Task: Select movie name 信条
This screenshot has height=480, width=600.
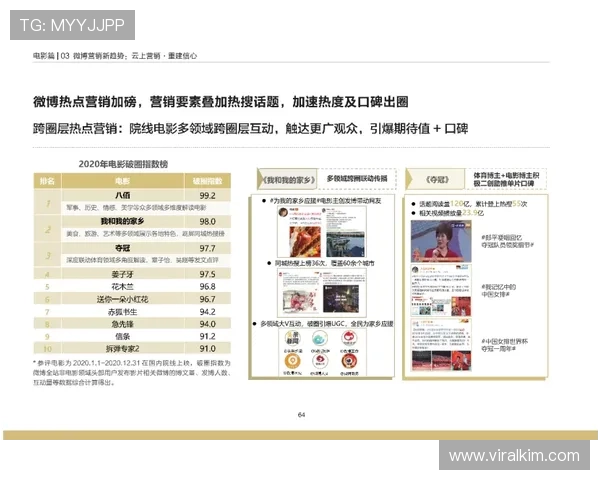Action: [122, 336]
